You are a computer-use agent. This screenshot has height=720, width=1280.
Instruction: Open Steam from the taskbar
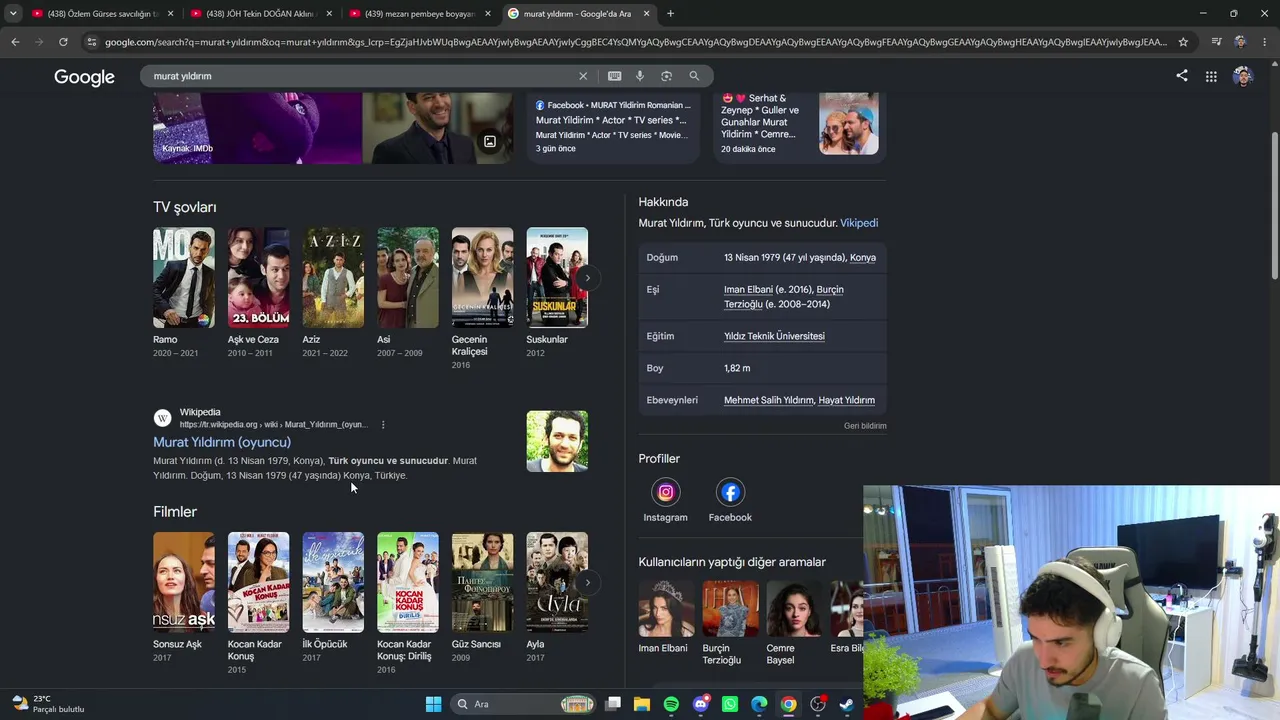(847, 704)
